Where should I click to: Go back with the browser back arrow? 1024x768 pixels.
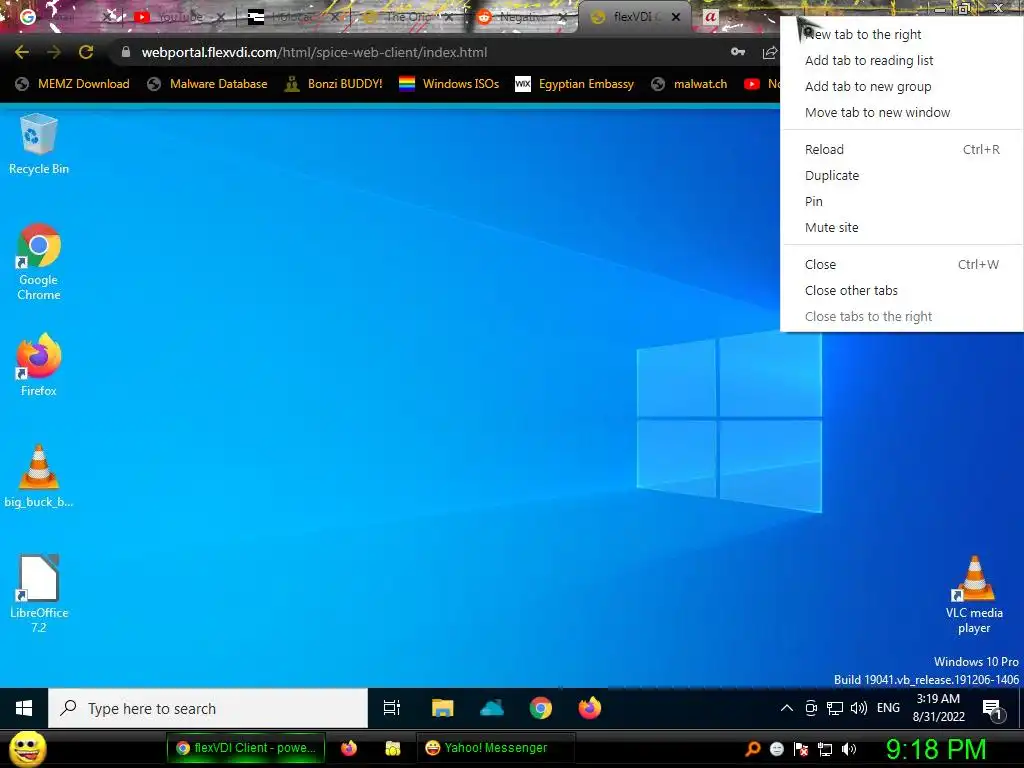pyautogui.click(x=22, y=52)
